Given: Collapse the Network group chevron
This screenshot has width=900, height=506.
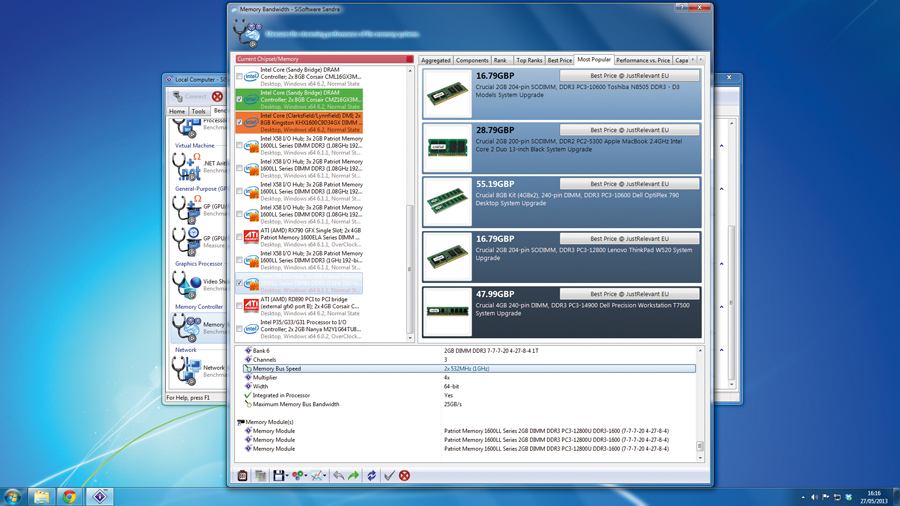Looking at the screenshot, I should click(x=721, y=350).
